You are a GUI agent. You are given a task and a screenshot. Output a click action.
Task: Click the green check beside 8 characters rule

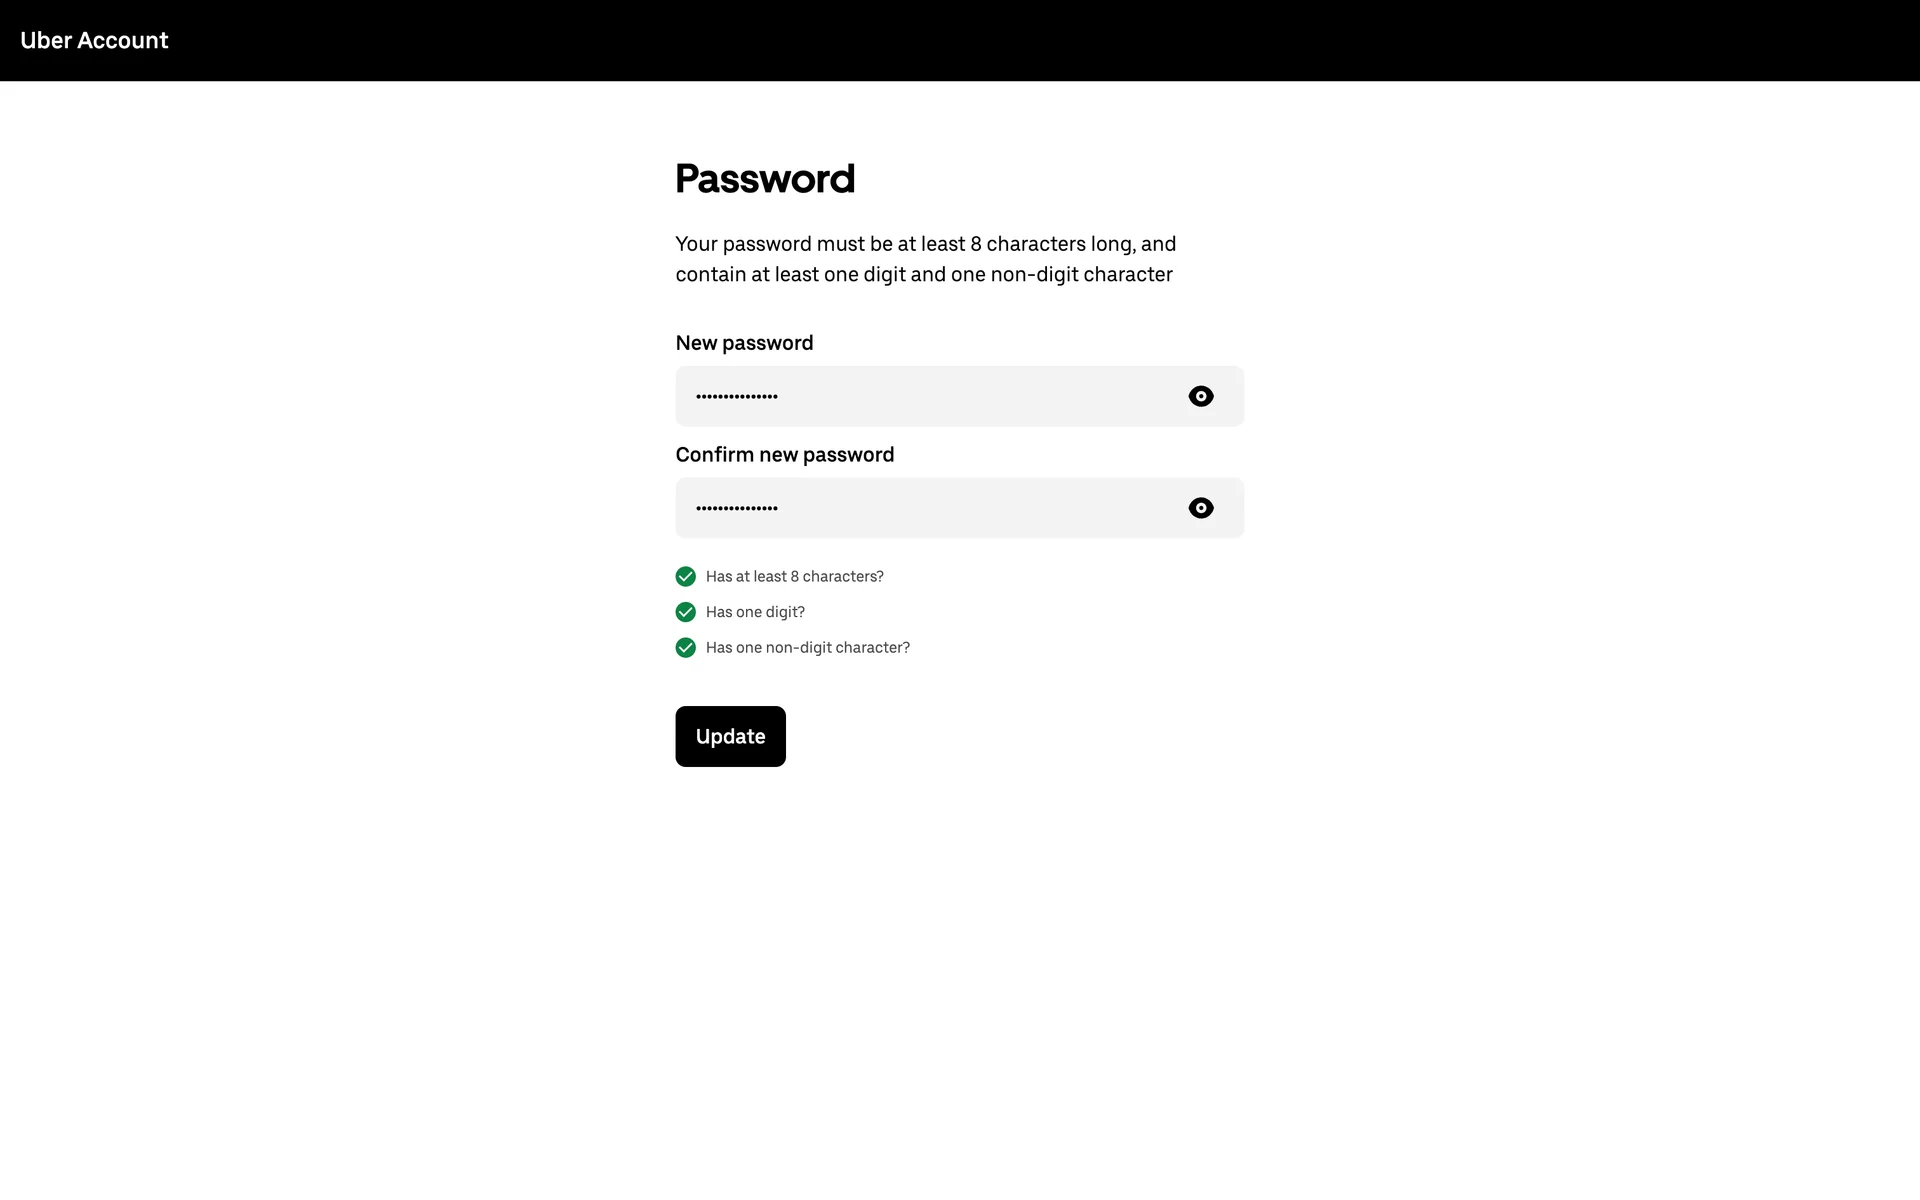[685, 576]
